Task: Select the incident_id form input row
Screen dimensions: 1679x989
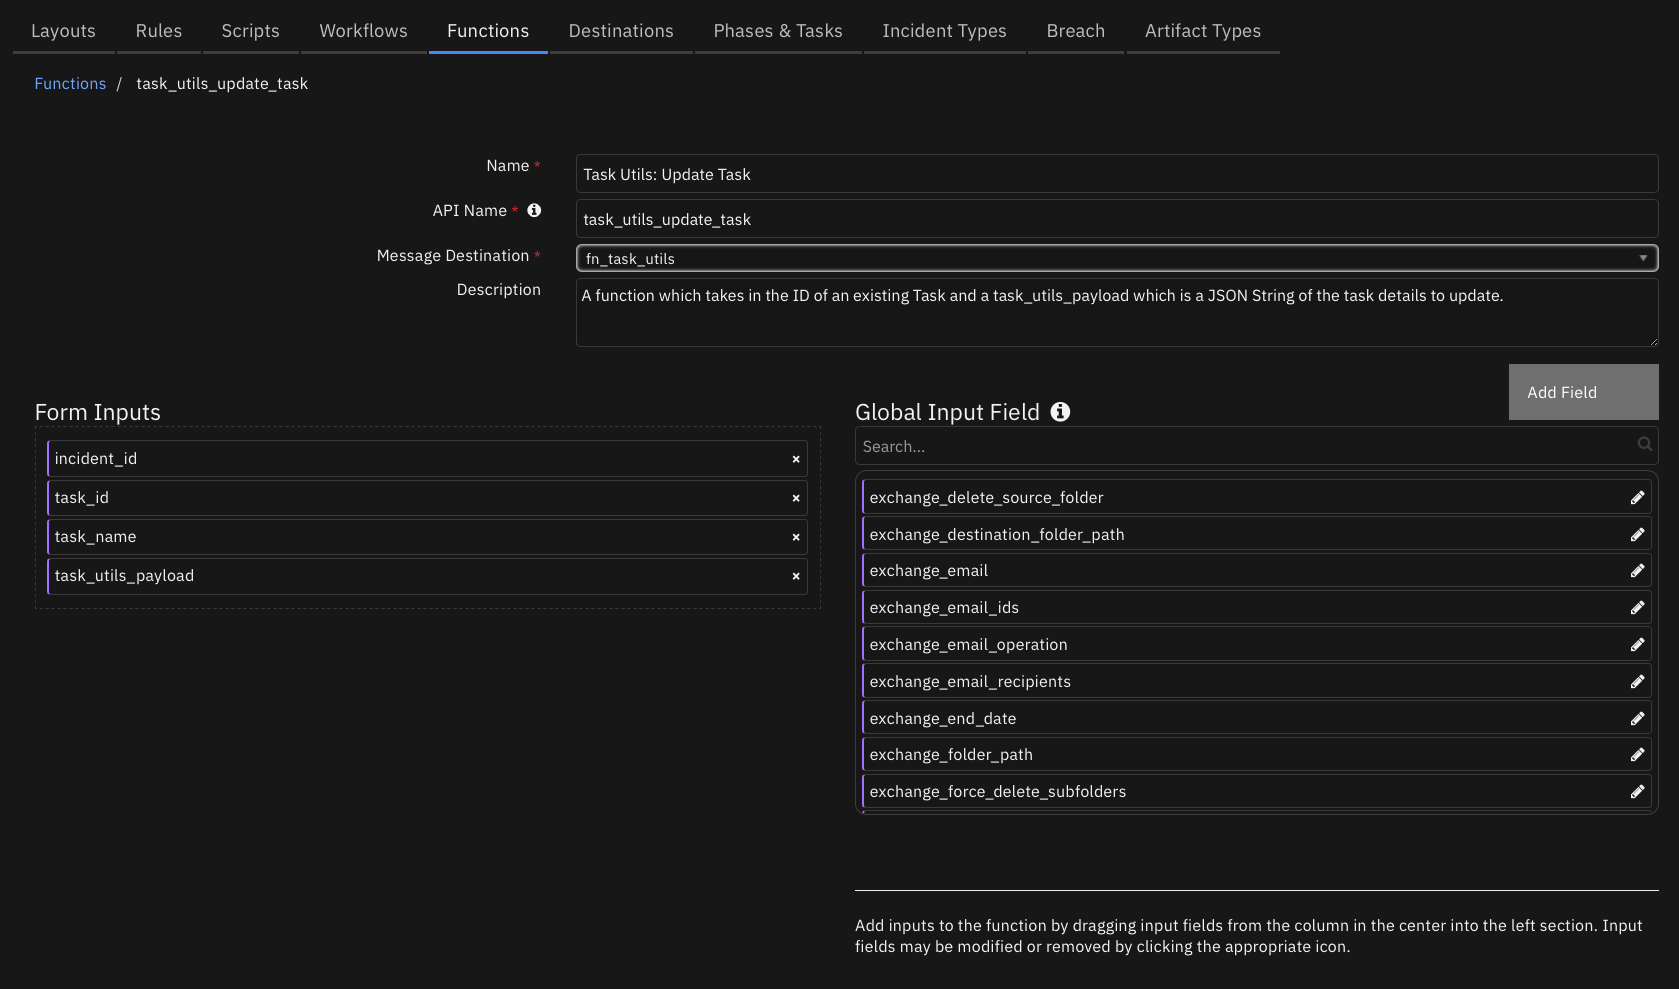Action: click(x=427, y=459)
